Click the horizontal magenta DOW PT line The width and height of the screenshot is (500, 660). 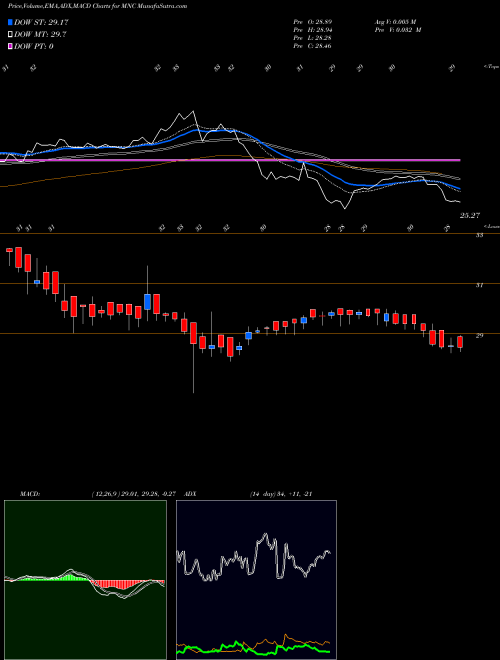(x=230, y=160)
